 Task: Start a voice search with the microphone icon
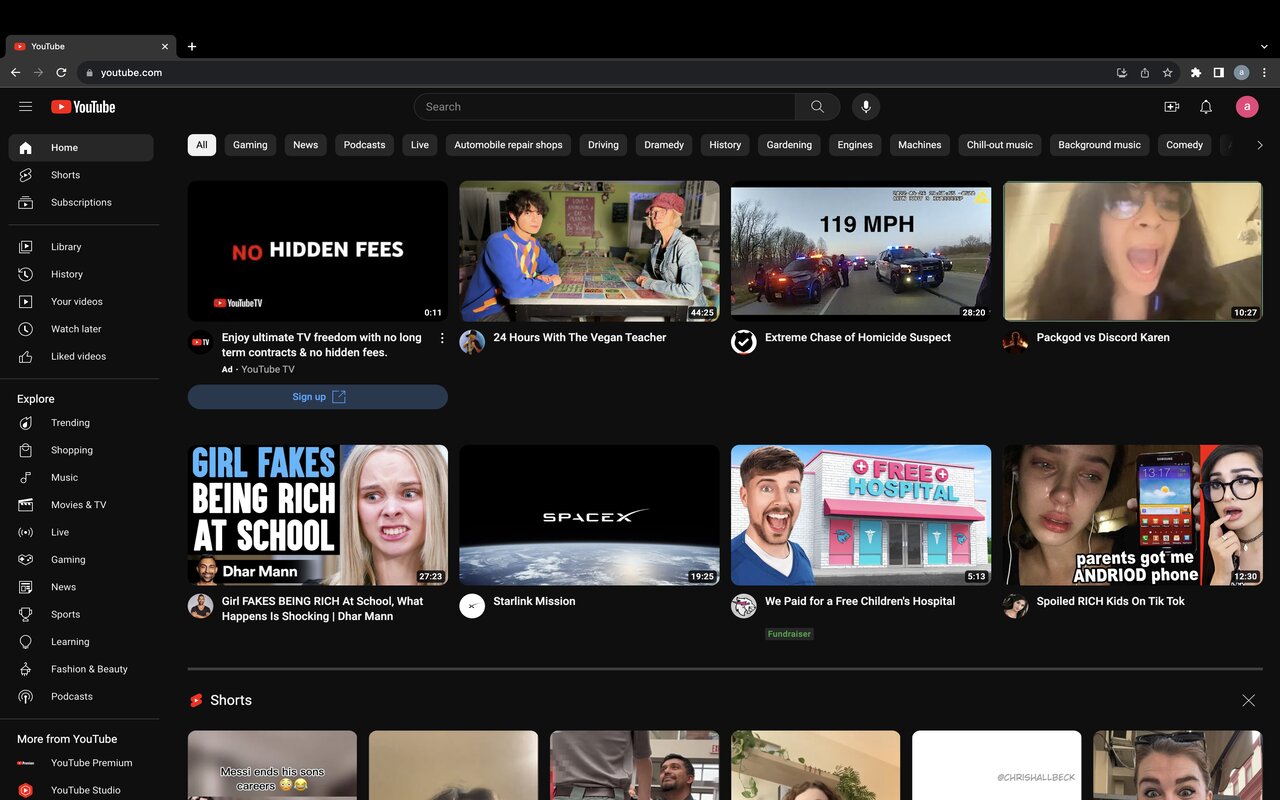point(866,106)
